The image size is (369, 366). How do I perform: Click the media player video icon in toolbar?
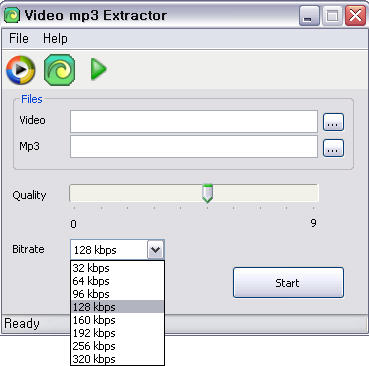pos(21,70)
